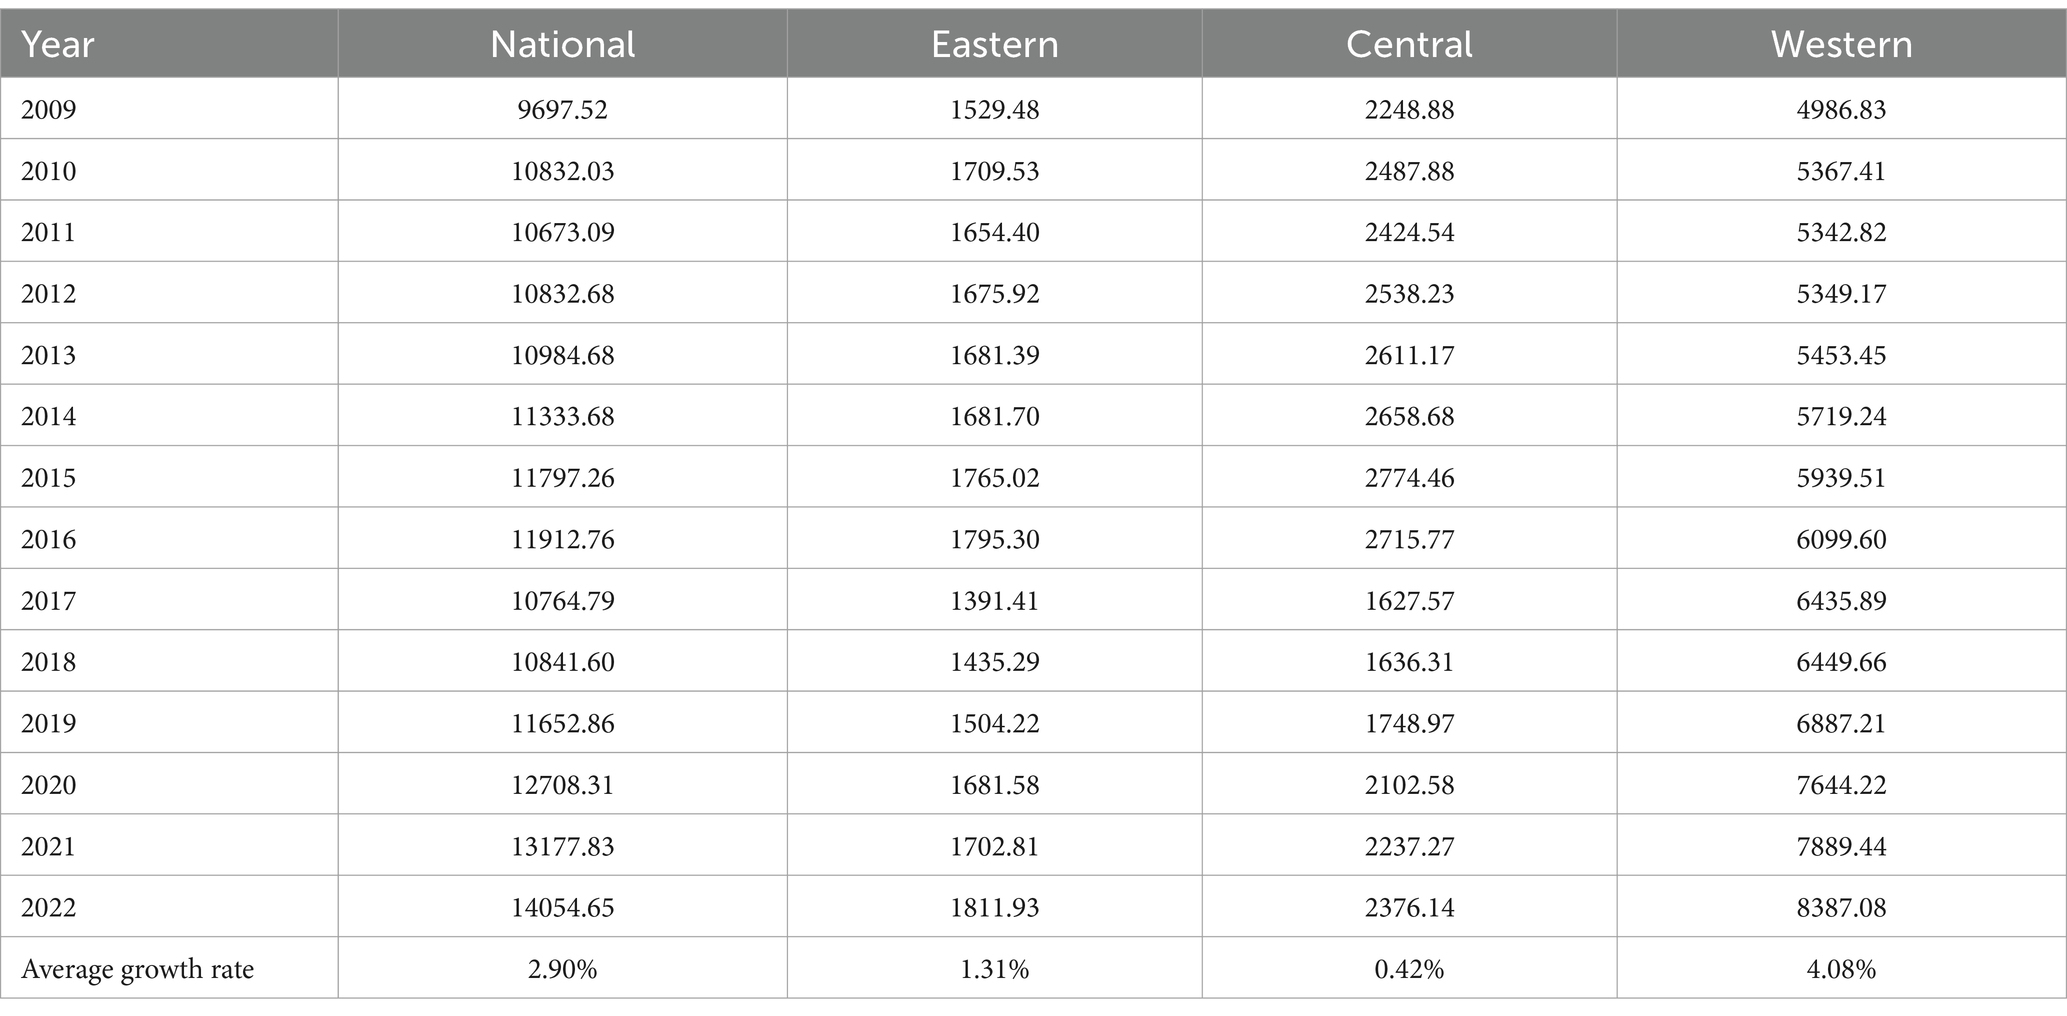Select Eastern value 1765.02 for 2015

click(x=995, y=478)
